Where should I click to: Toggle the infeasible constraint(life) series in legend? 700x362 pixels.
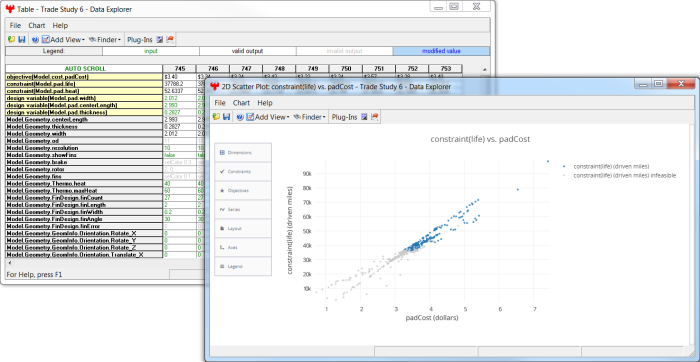click(620, 175)
